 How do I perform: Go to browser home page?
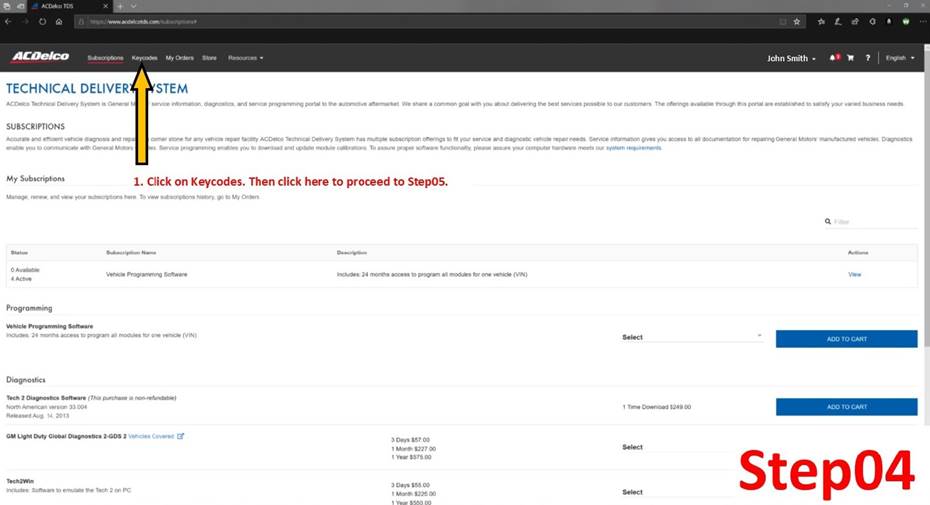[x=59, y=21]
